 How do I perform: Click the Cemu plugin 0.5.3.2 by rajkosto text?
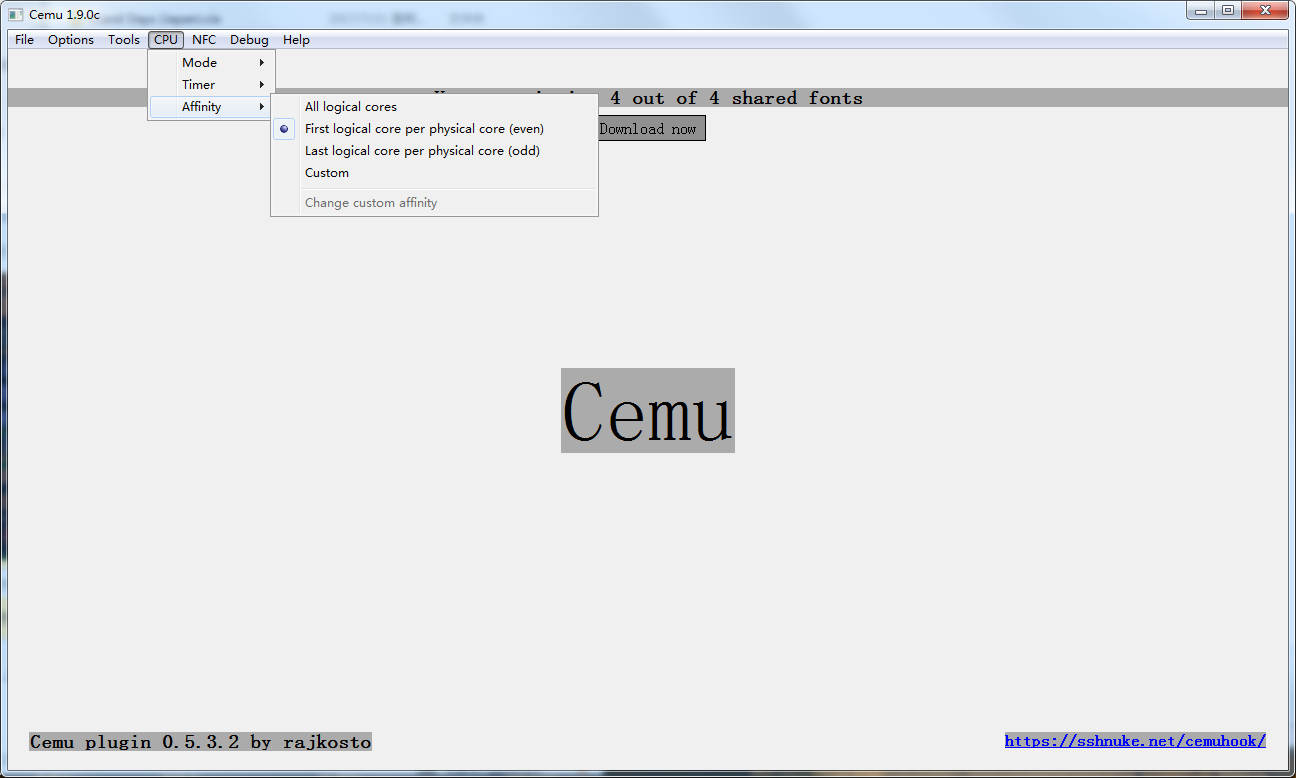[200, 742]
